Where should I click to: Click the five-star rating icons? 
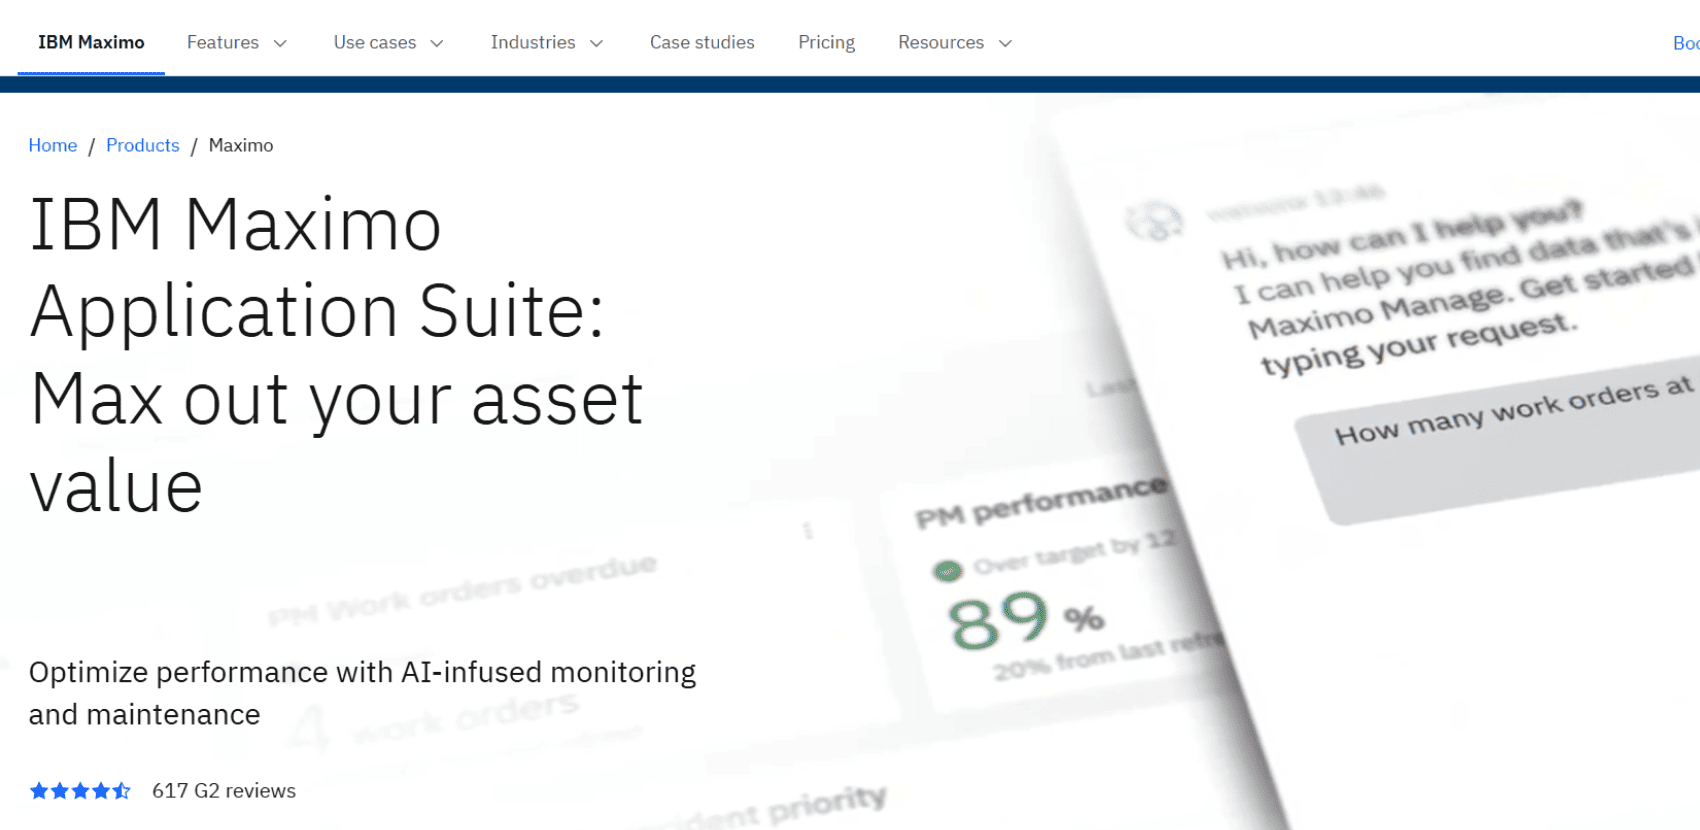[80, 791]
